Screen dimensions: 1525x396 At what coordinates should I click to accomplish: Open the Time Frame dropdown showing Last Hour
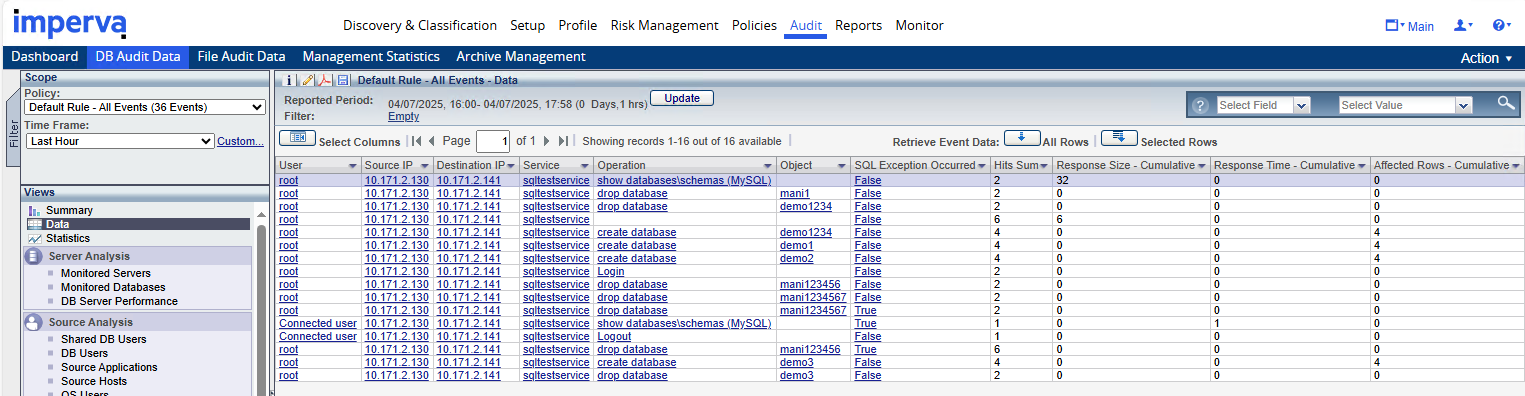(120, 141)
